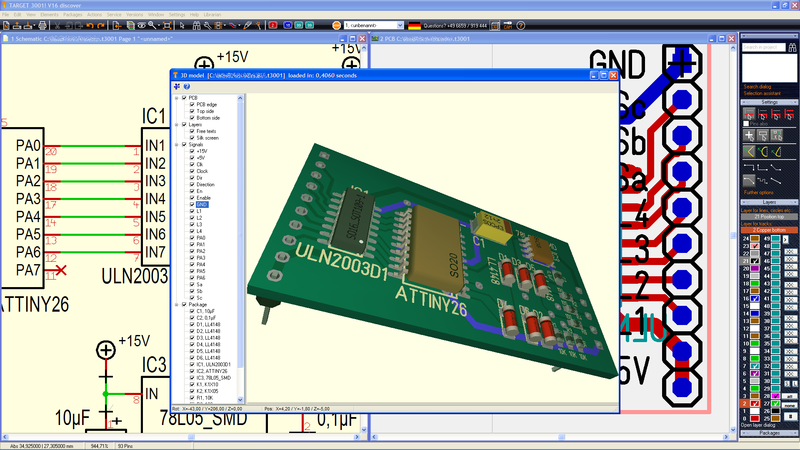The height and width of the screenshot is (450, 800).
Task: Toggle the +15V signal checkbox
Action: 191,150
